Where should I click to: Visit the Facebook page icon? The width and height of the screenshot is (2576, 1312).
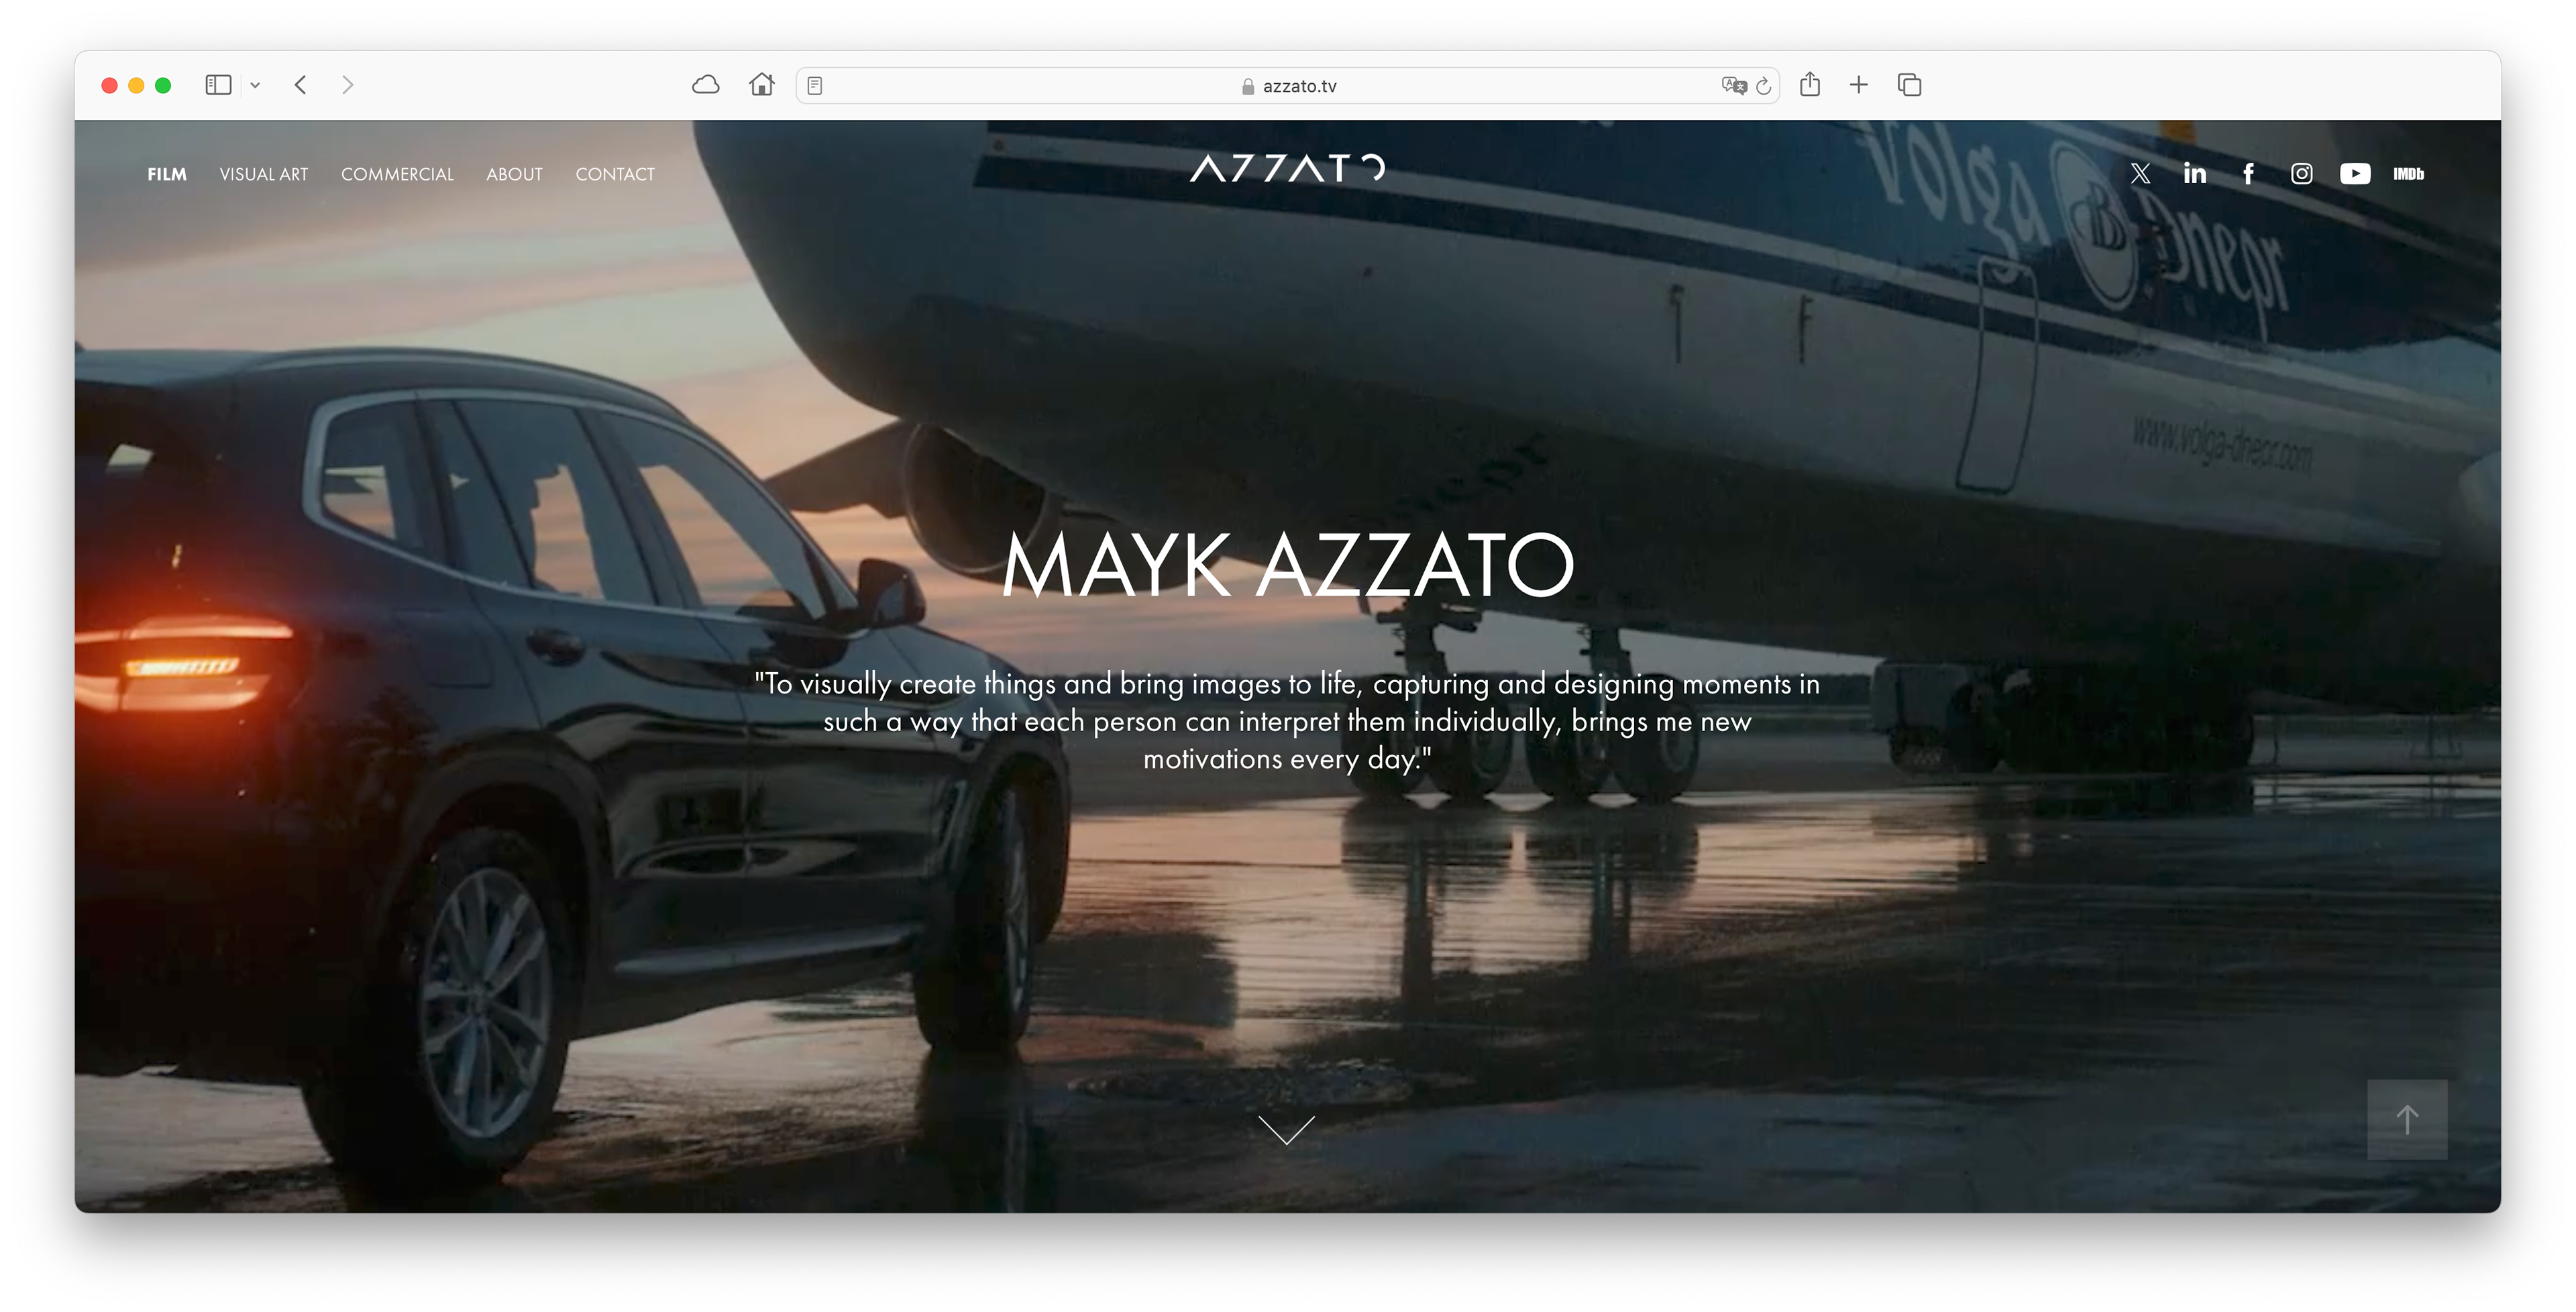2248,174
